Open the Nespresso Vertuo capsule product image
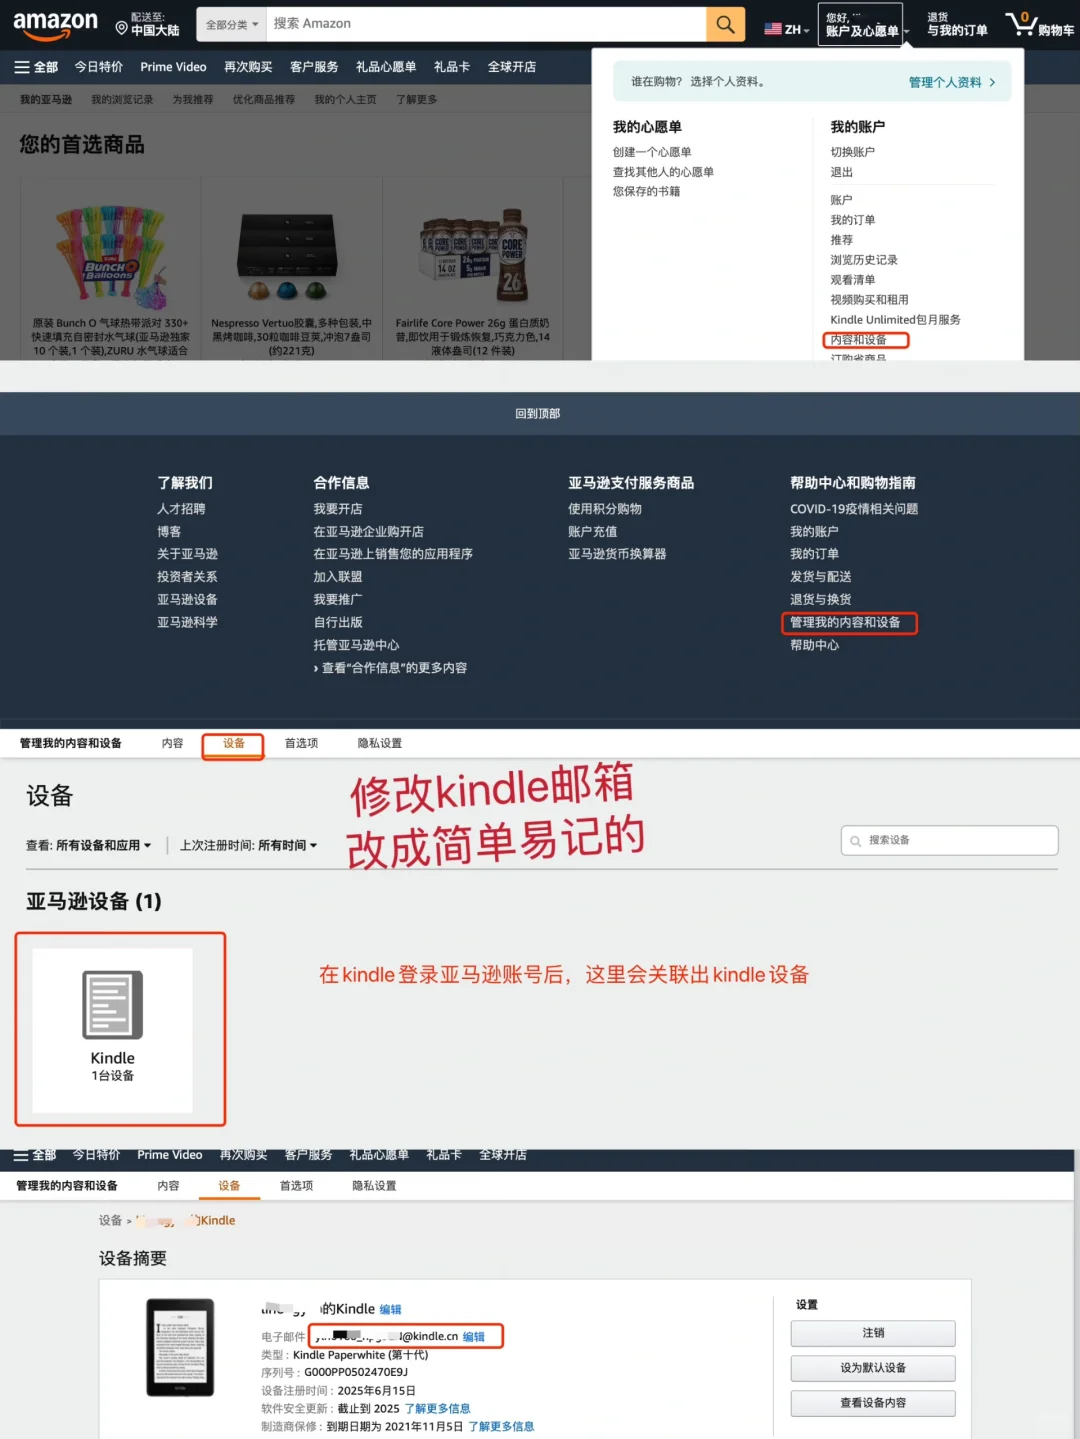 288,256
